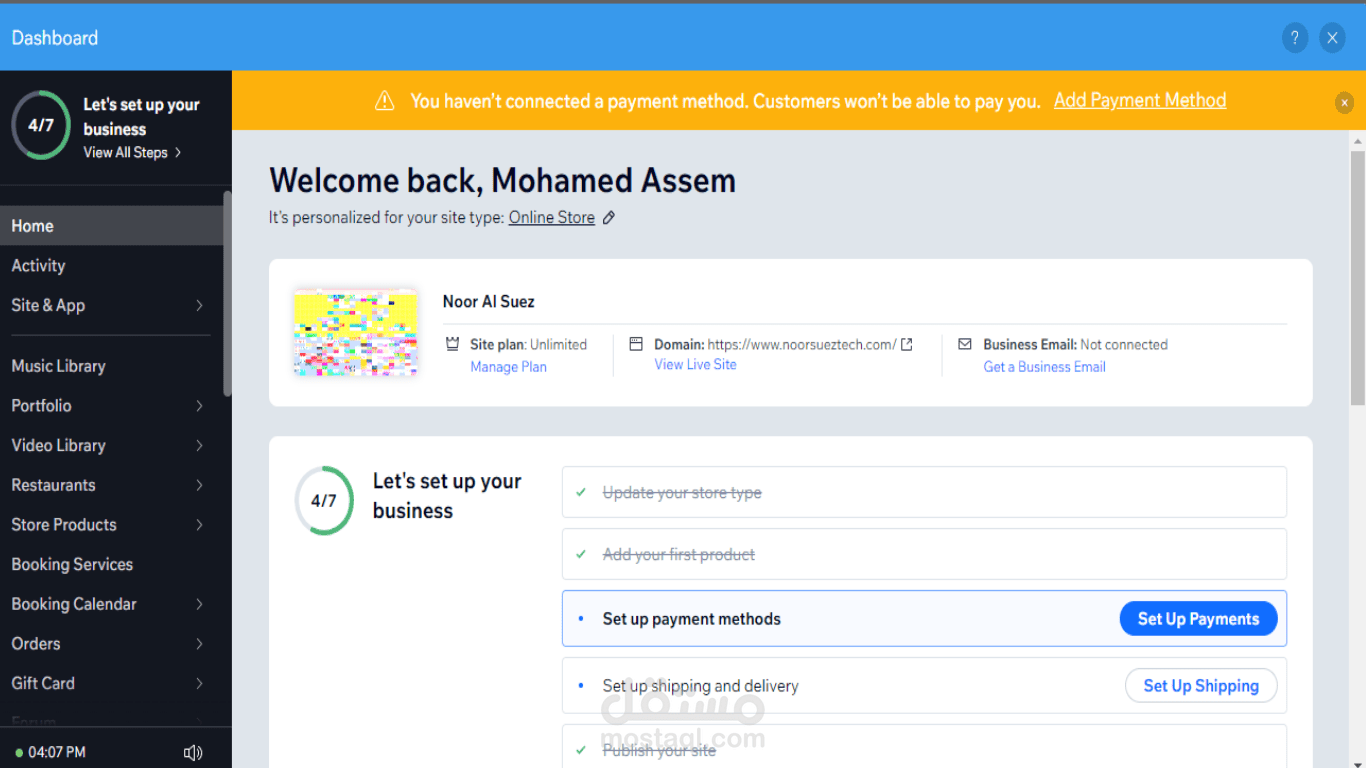
Task: Click the warning triangle icon in banner
Action: [x=384, y=101]
